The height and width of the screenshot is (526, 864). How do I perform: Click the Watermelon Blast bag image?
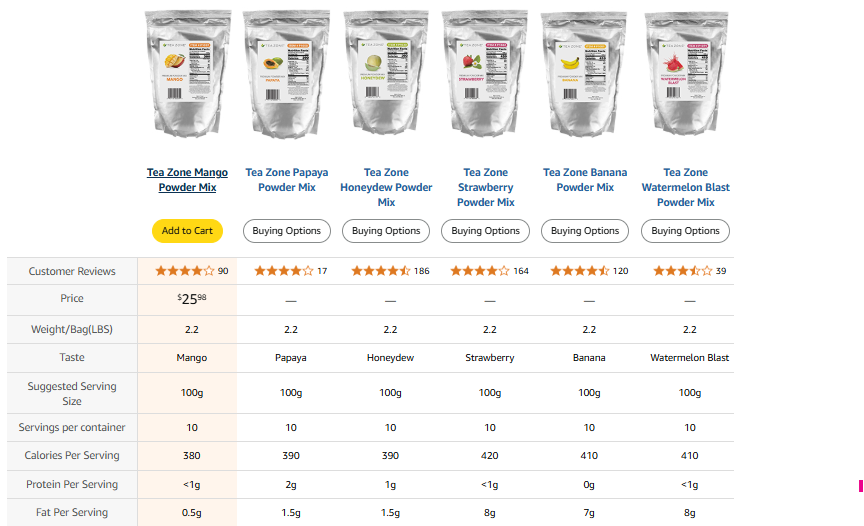686,75
